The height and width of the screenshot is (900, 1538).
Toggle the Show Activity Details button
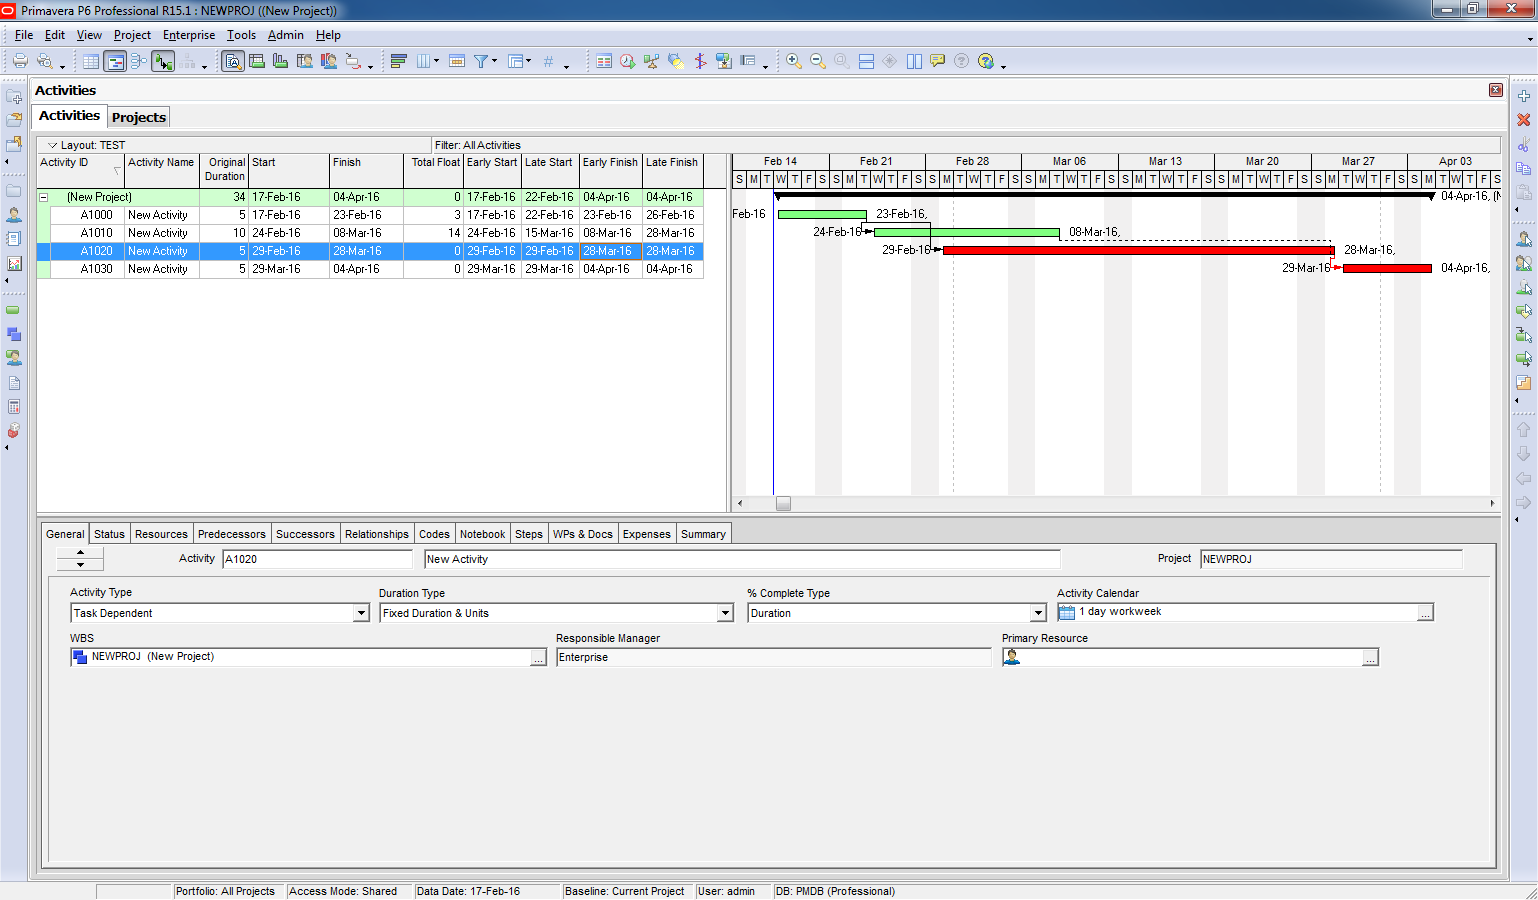click(x=233, y=61)
